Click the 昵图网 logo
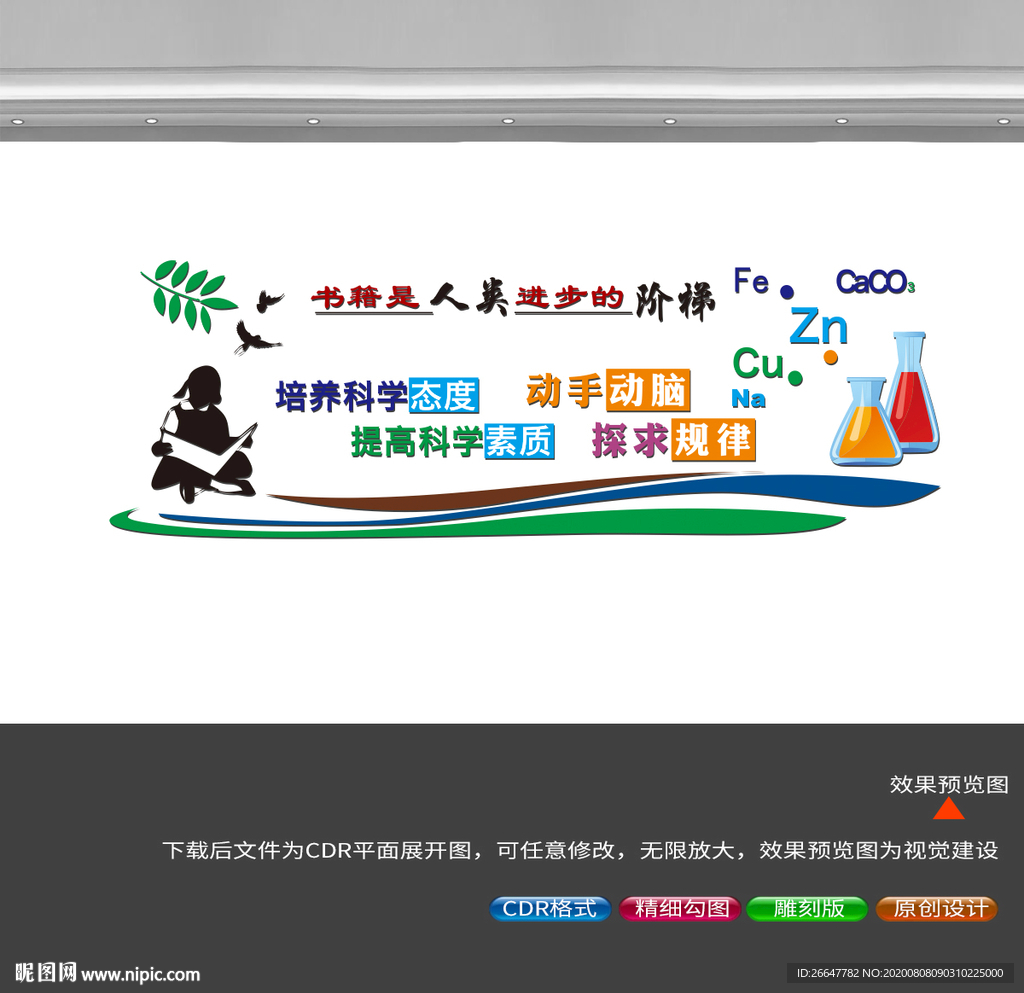 point(46,972)
